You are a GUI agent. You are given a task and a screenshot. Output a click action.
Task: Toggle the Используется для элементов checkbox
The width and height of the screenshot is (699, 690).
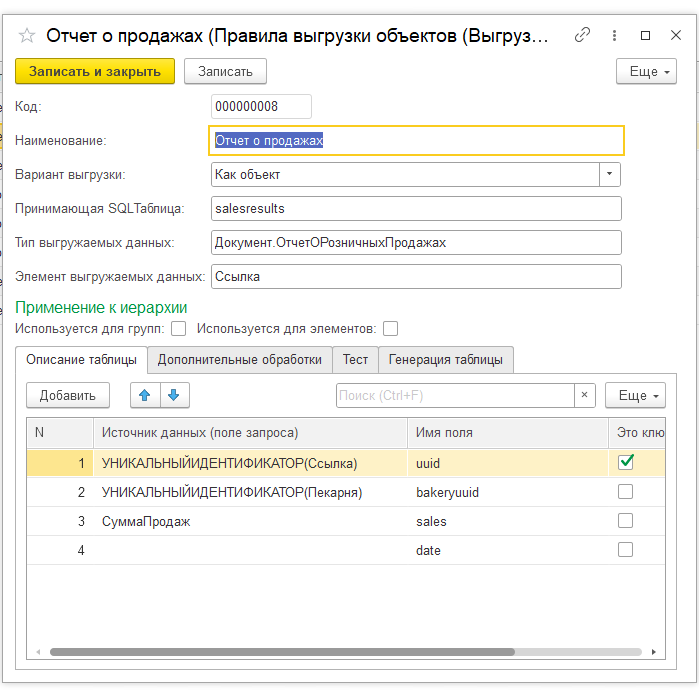391,329
